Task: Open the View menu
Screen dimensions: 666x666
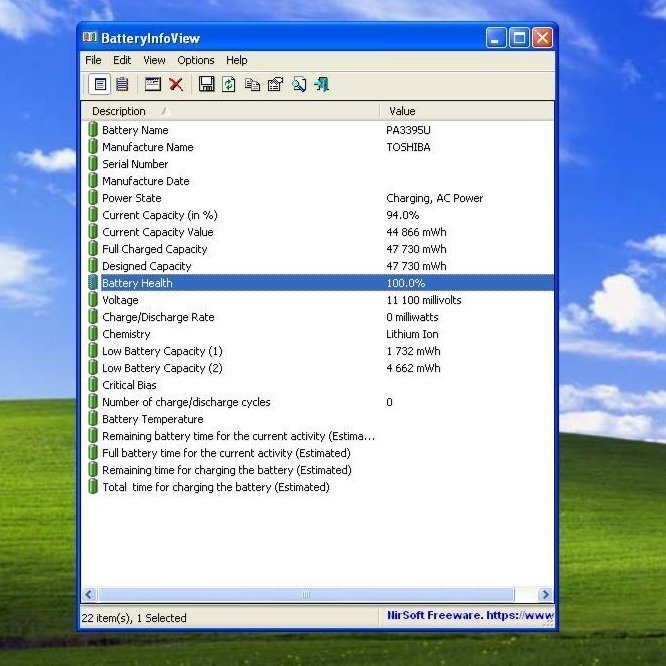Action: 154,60
